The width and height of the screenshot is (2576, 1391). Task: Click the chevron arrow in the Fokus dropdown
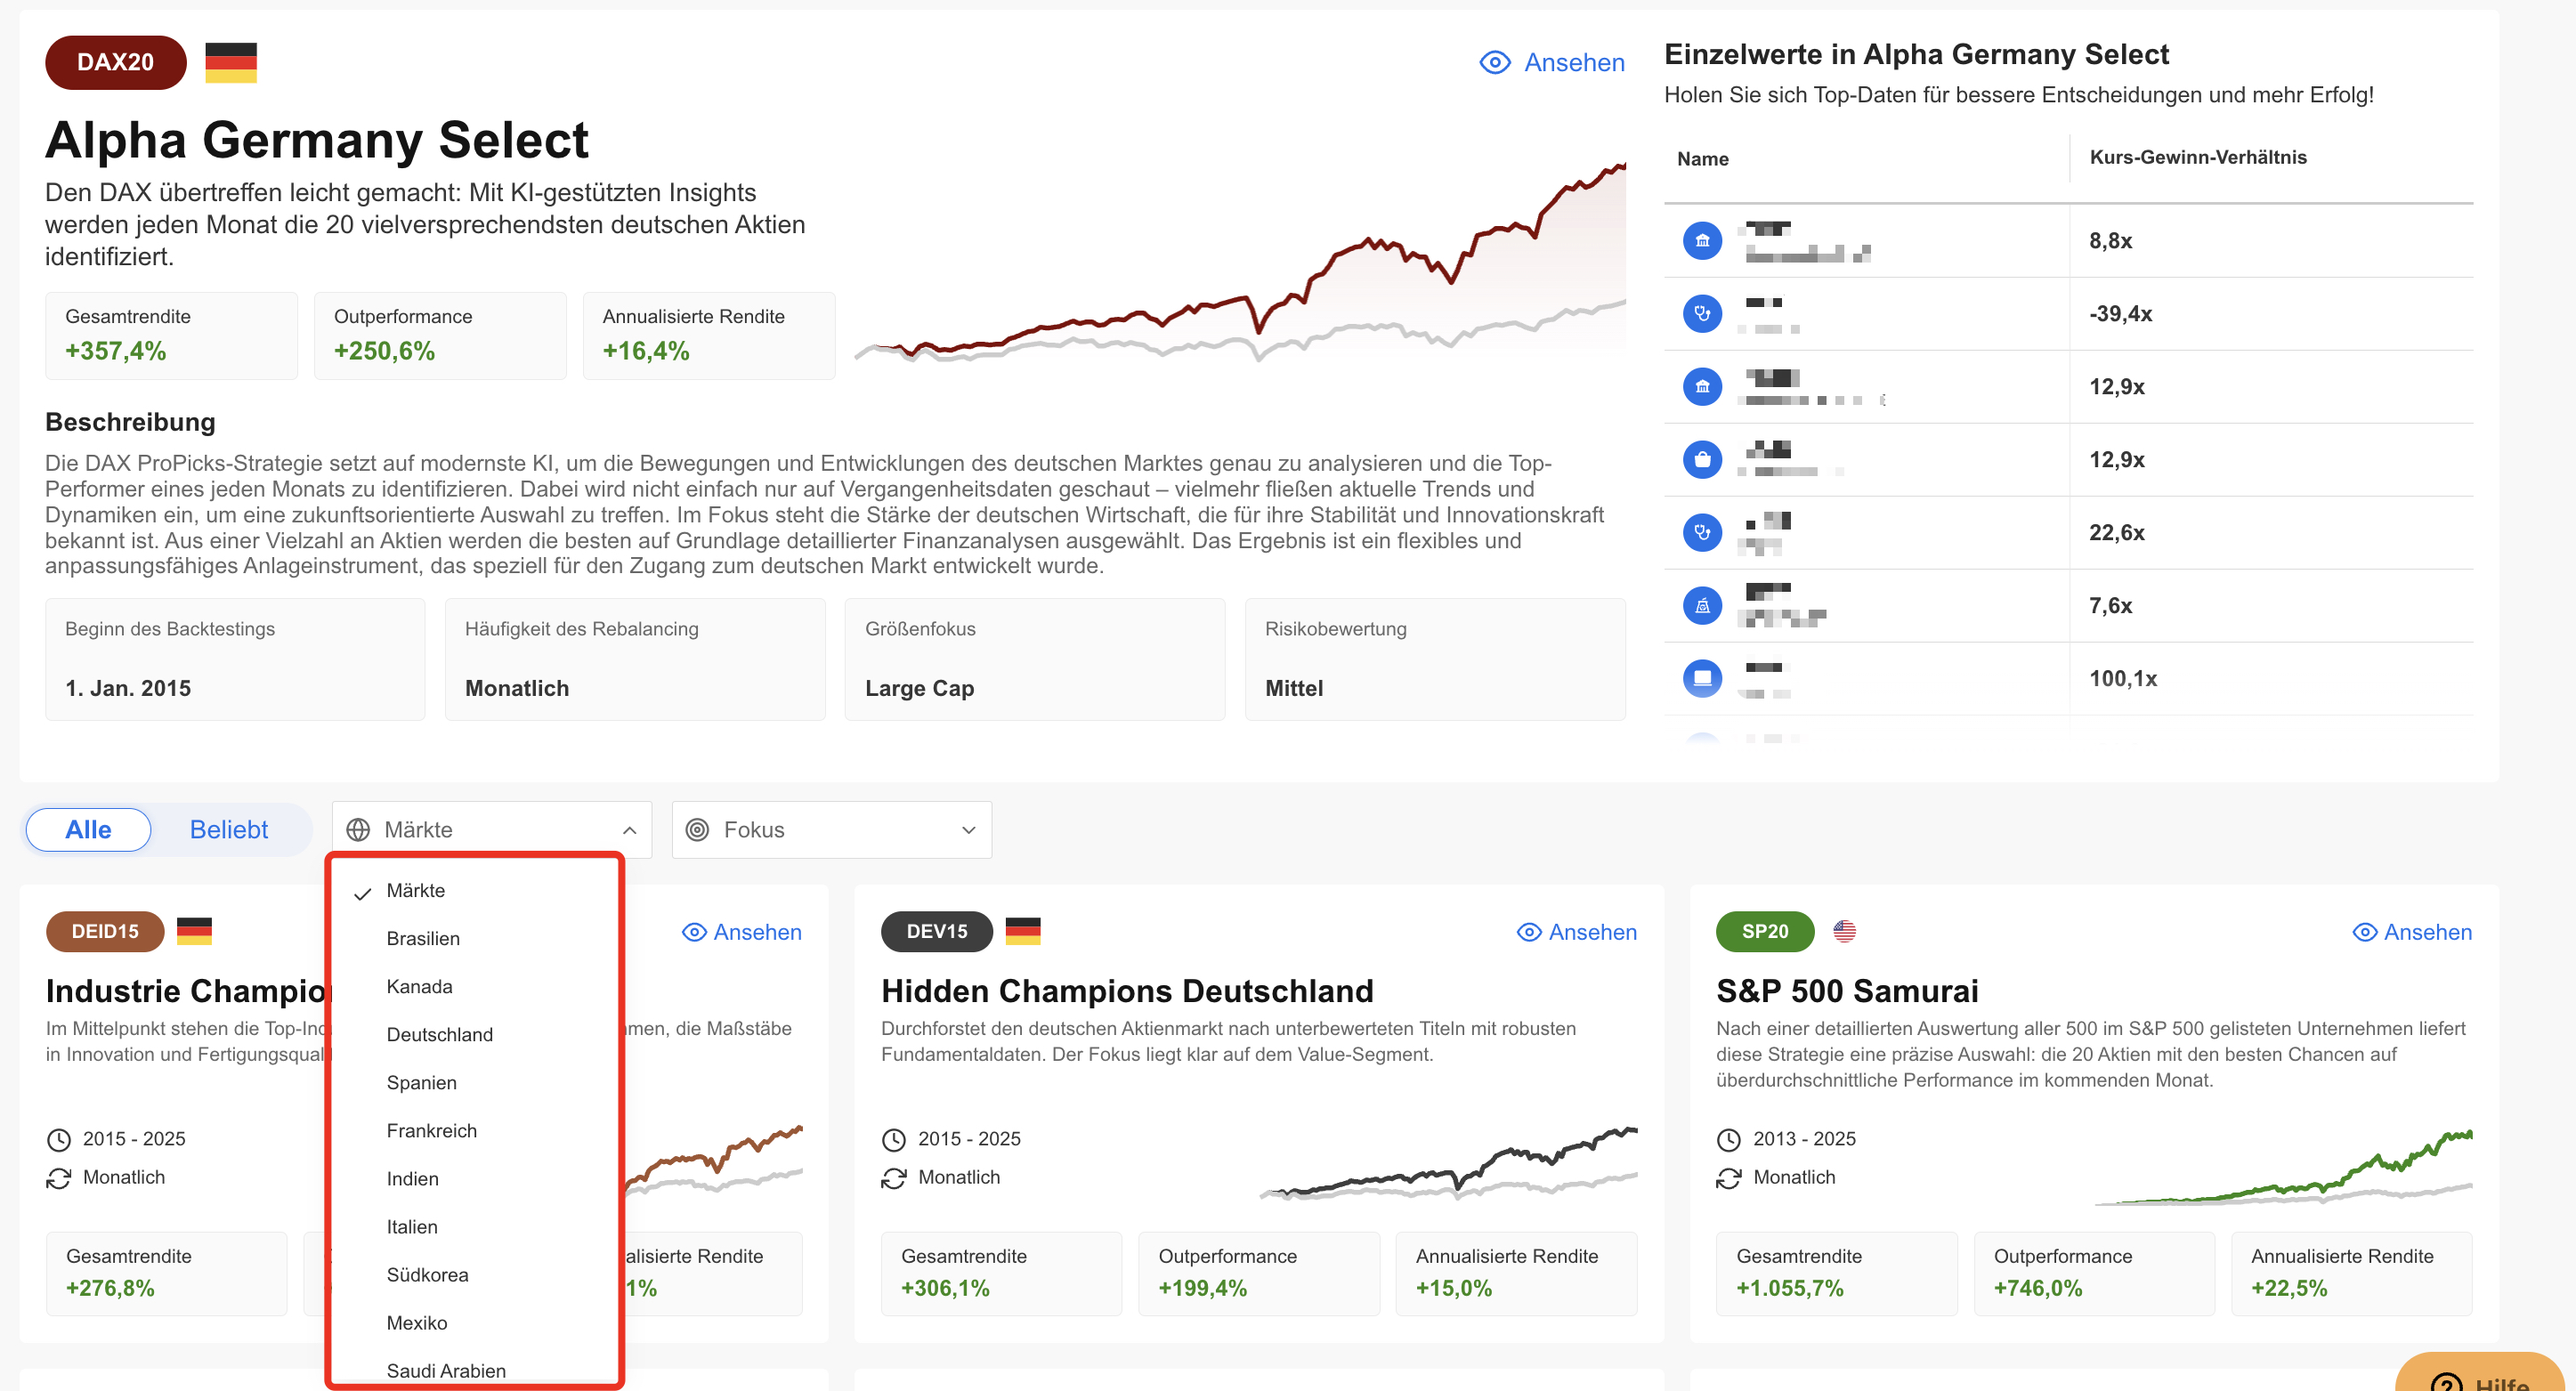(x=968, y=831)
